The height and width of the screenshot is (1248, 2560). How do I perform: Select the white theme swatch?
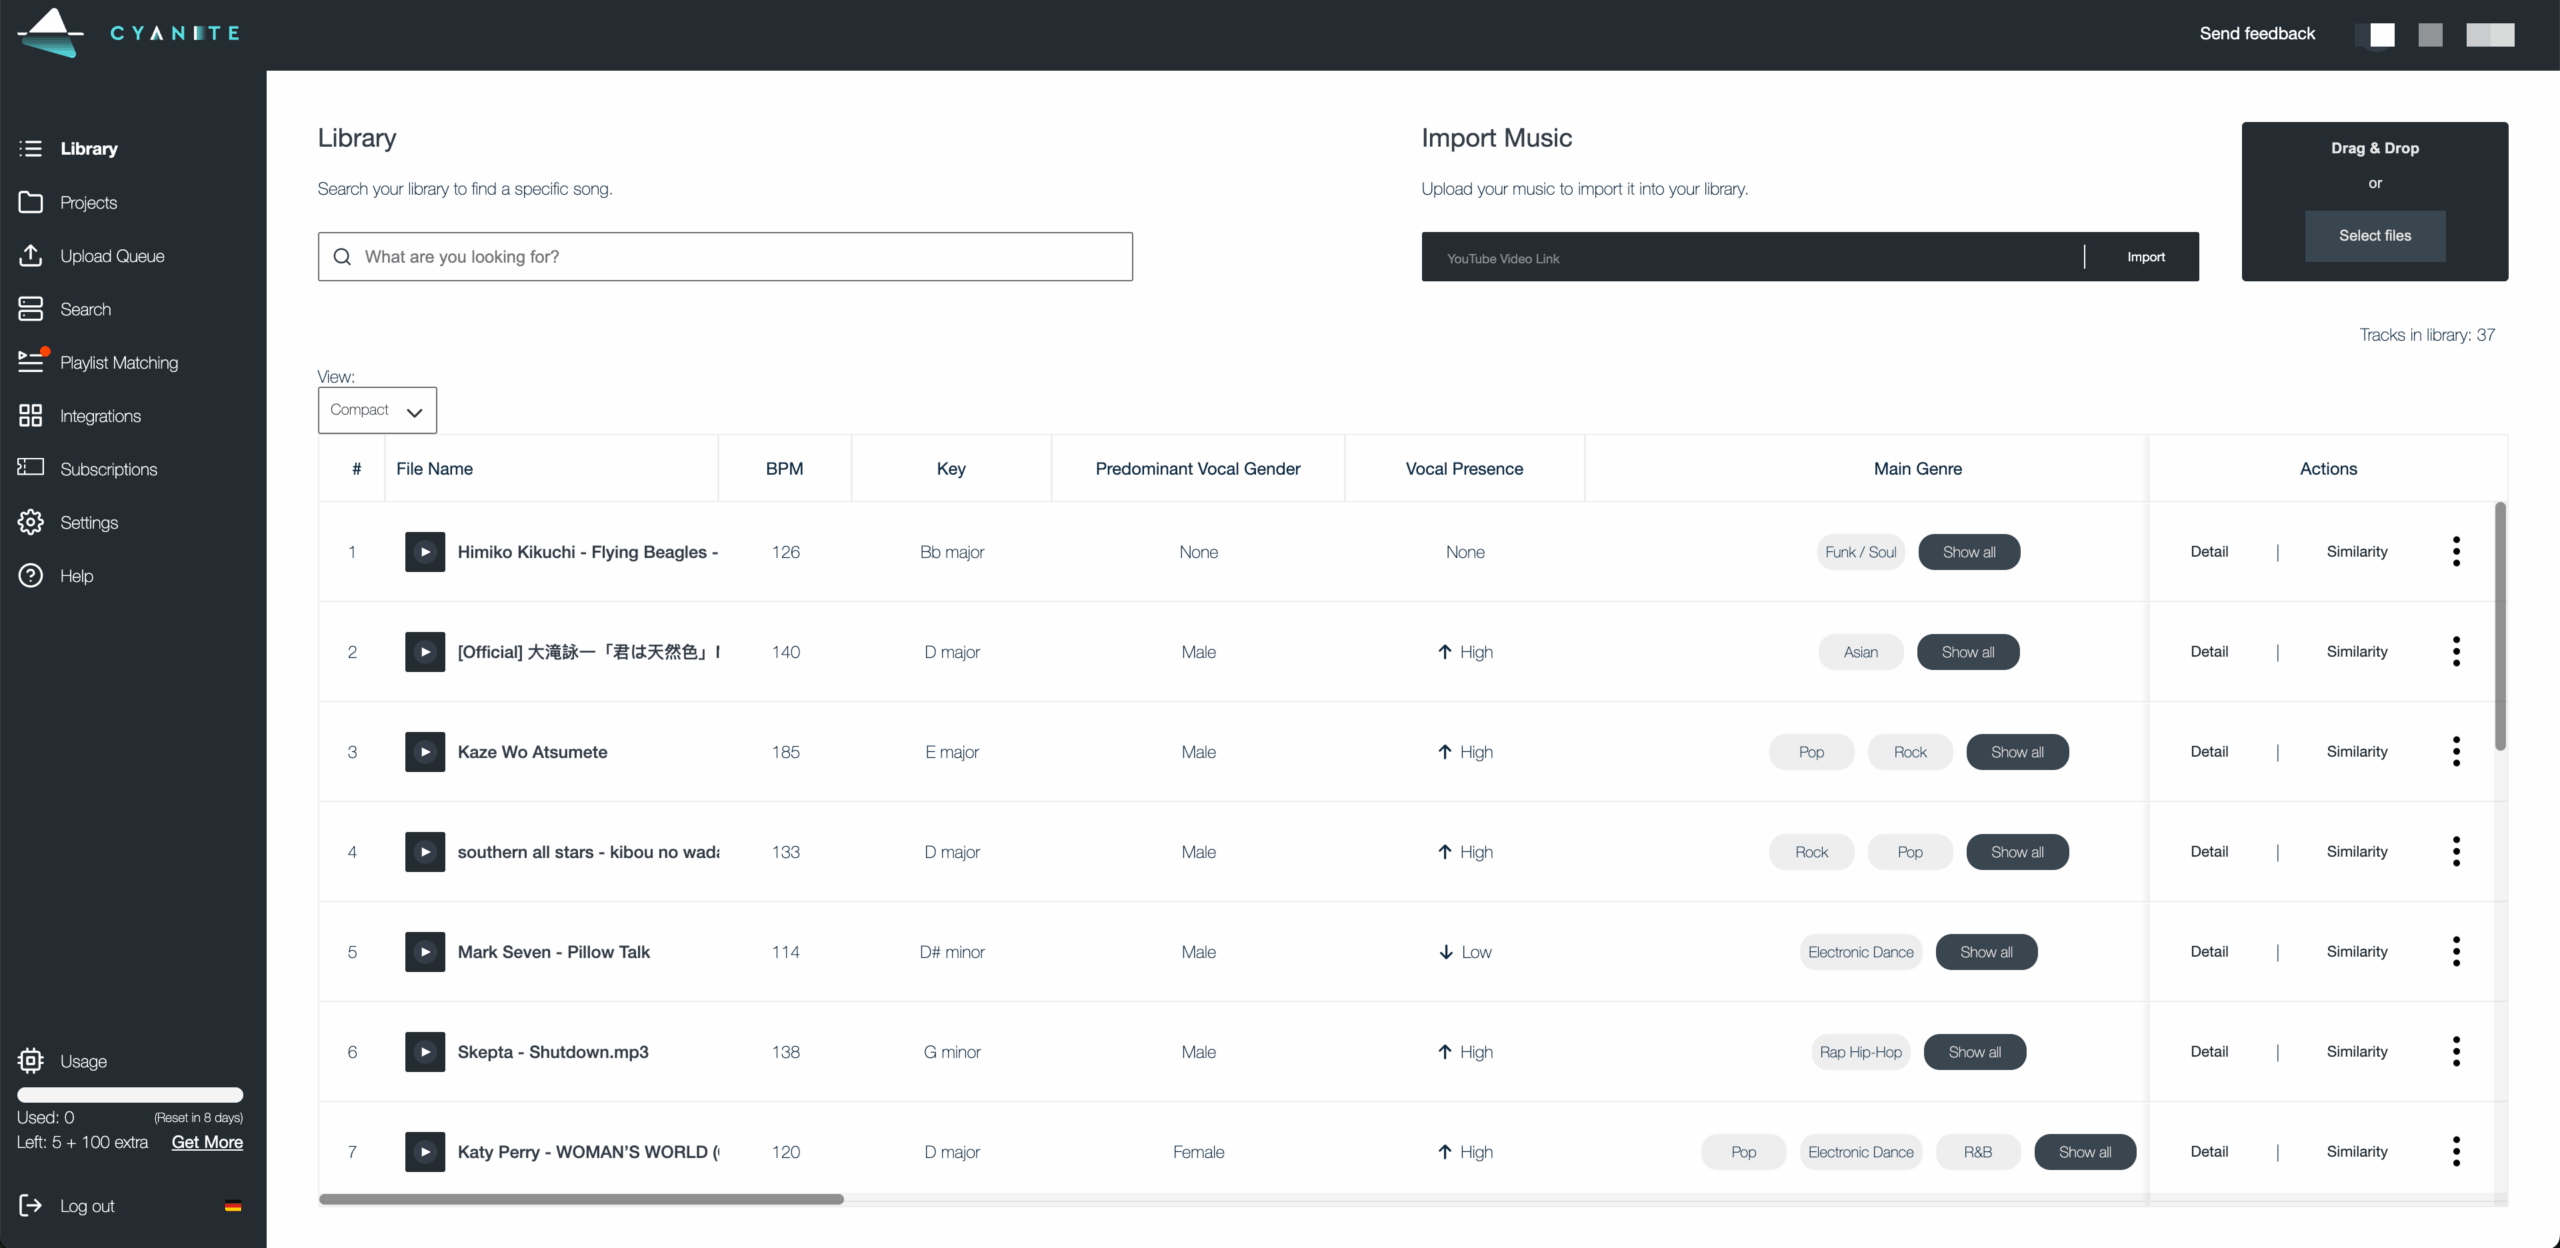click(2382, 35)
